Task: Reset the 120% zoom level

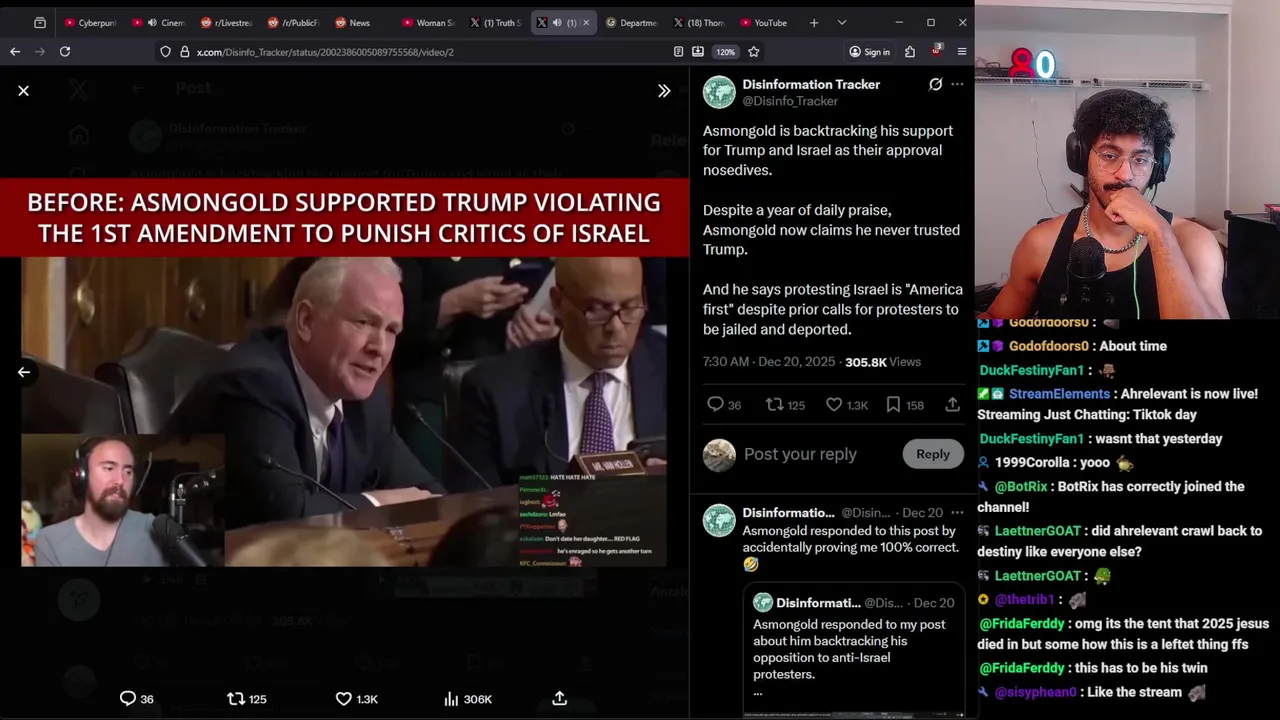Action: pyautogui.click(x=725, y=51)
